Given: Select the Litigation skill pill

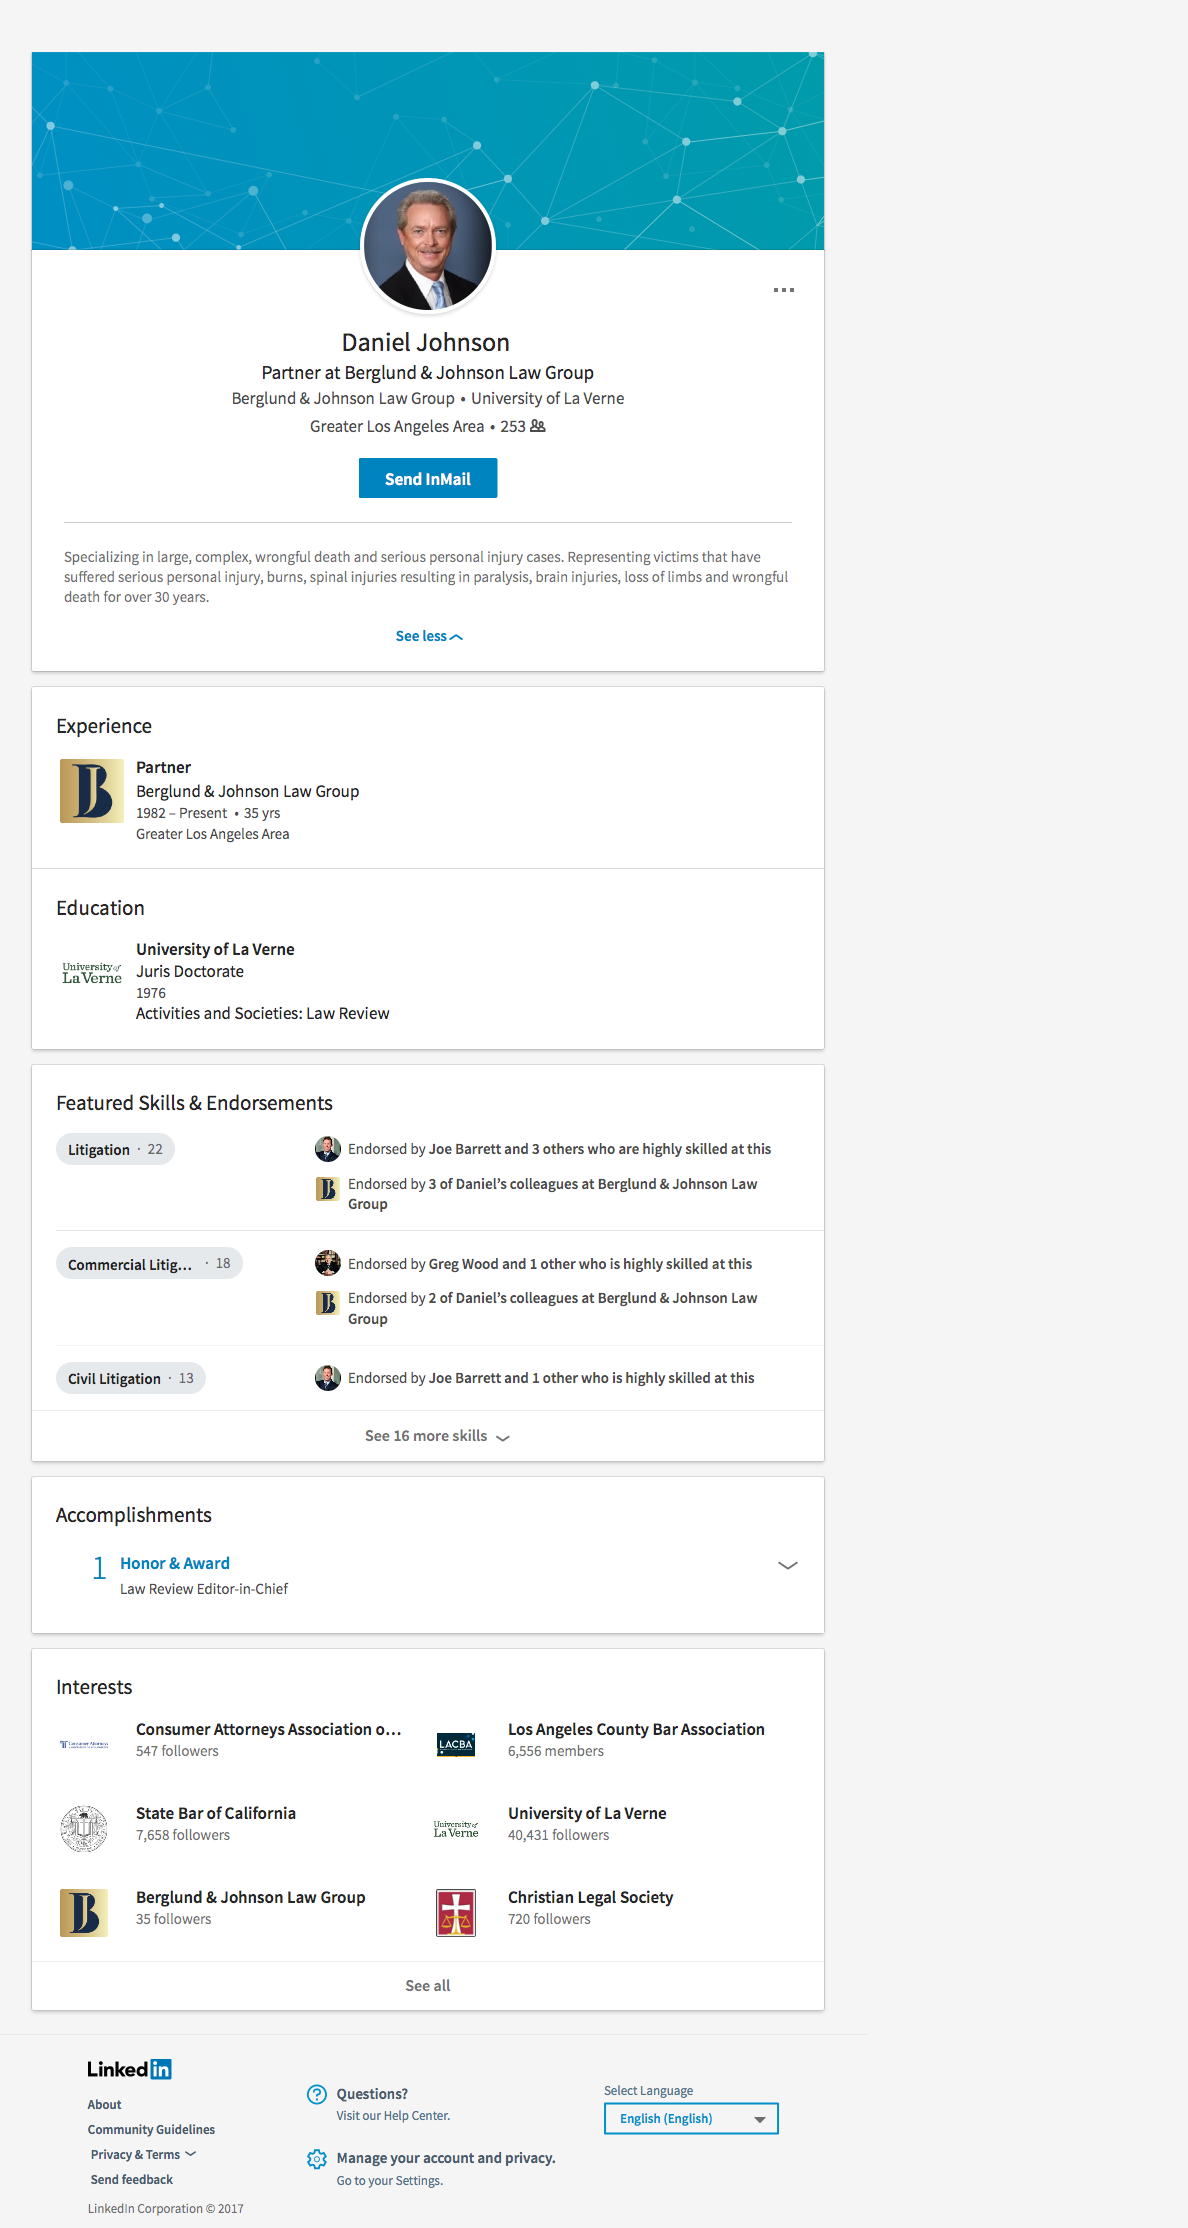Looking at the screenshot, I should click(x=115, y=1150).
